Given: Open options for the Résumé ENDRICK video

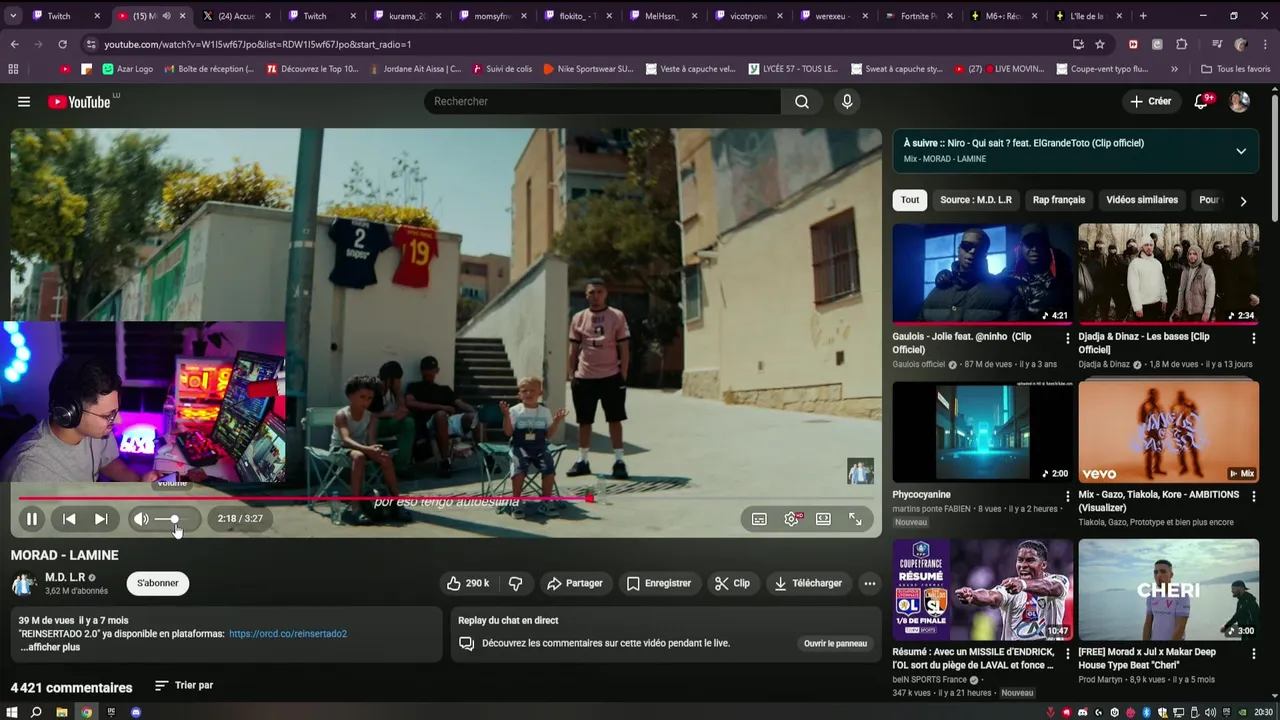Looking at the screenshot, I should click(1067, 654).
